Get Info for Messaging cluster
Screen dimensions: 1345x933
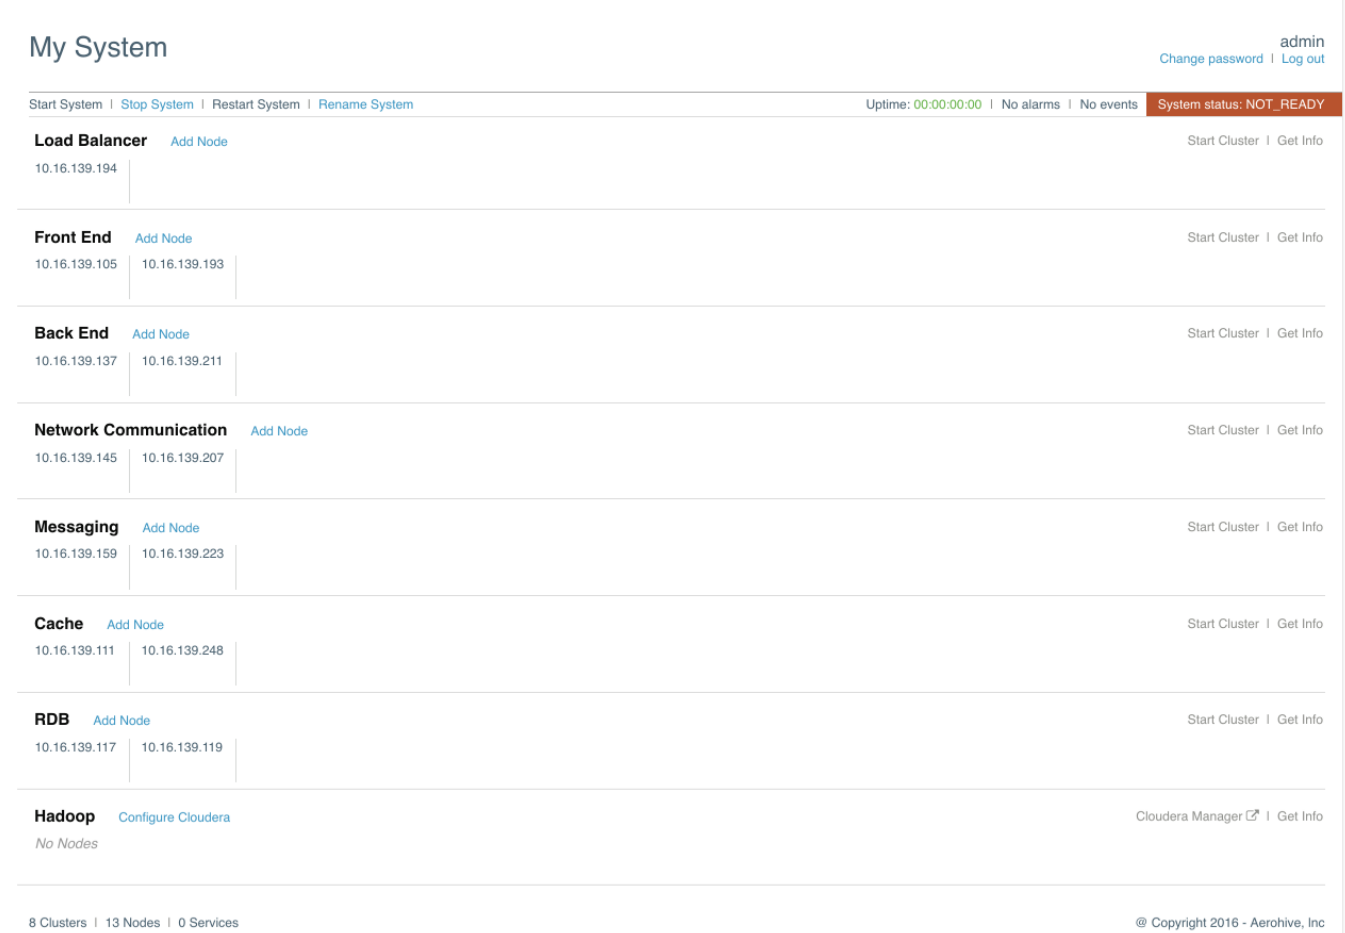(x=1299, y=527)
